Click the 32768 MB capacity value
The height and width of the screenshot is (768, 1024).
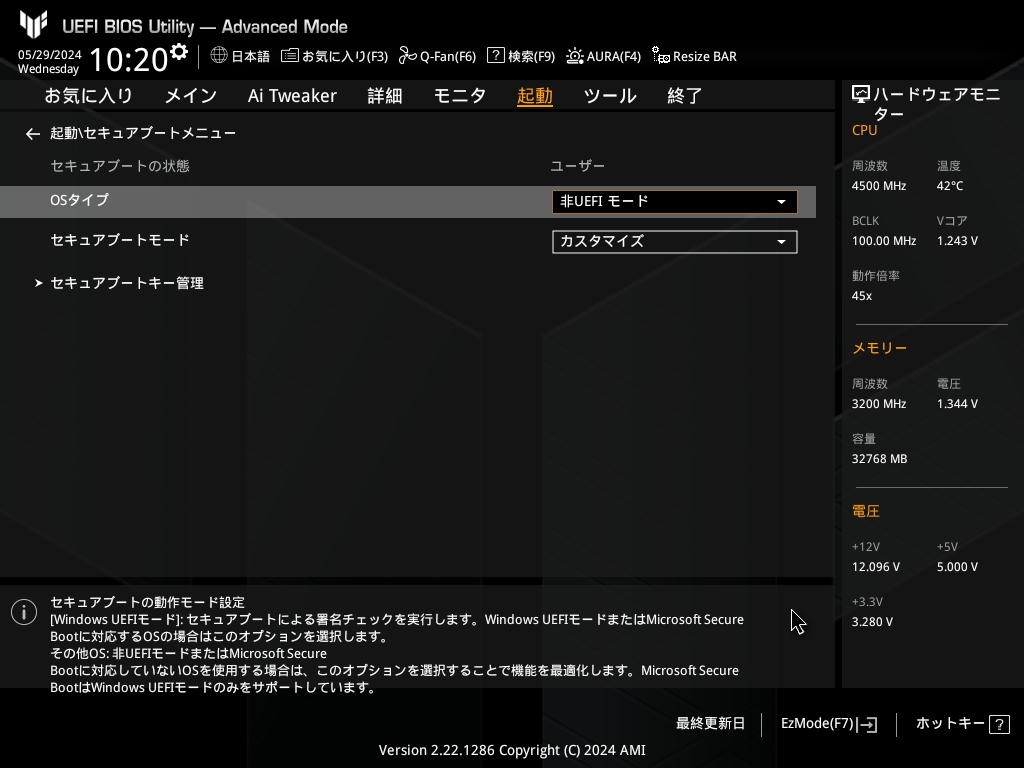880,459
